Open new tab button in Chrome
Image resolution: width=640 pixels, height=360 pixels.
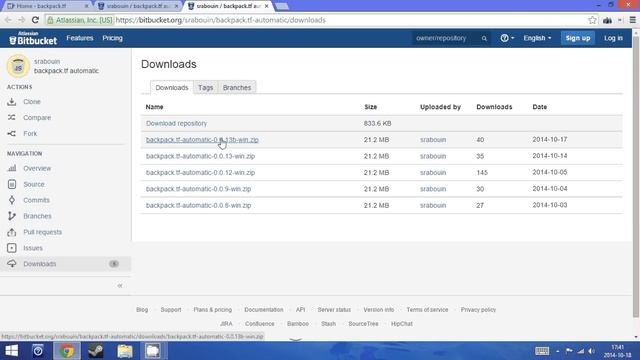point(282,6)
